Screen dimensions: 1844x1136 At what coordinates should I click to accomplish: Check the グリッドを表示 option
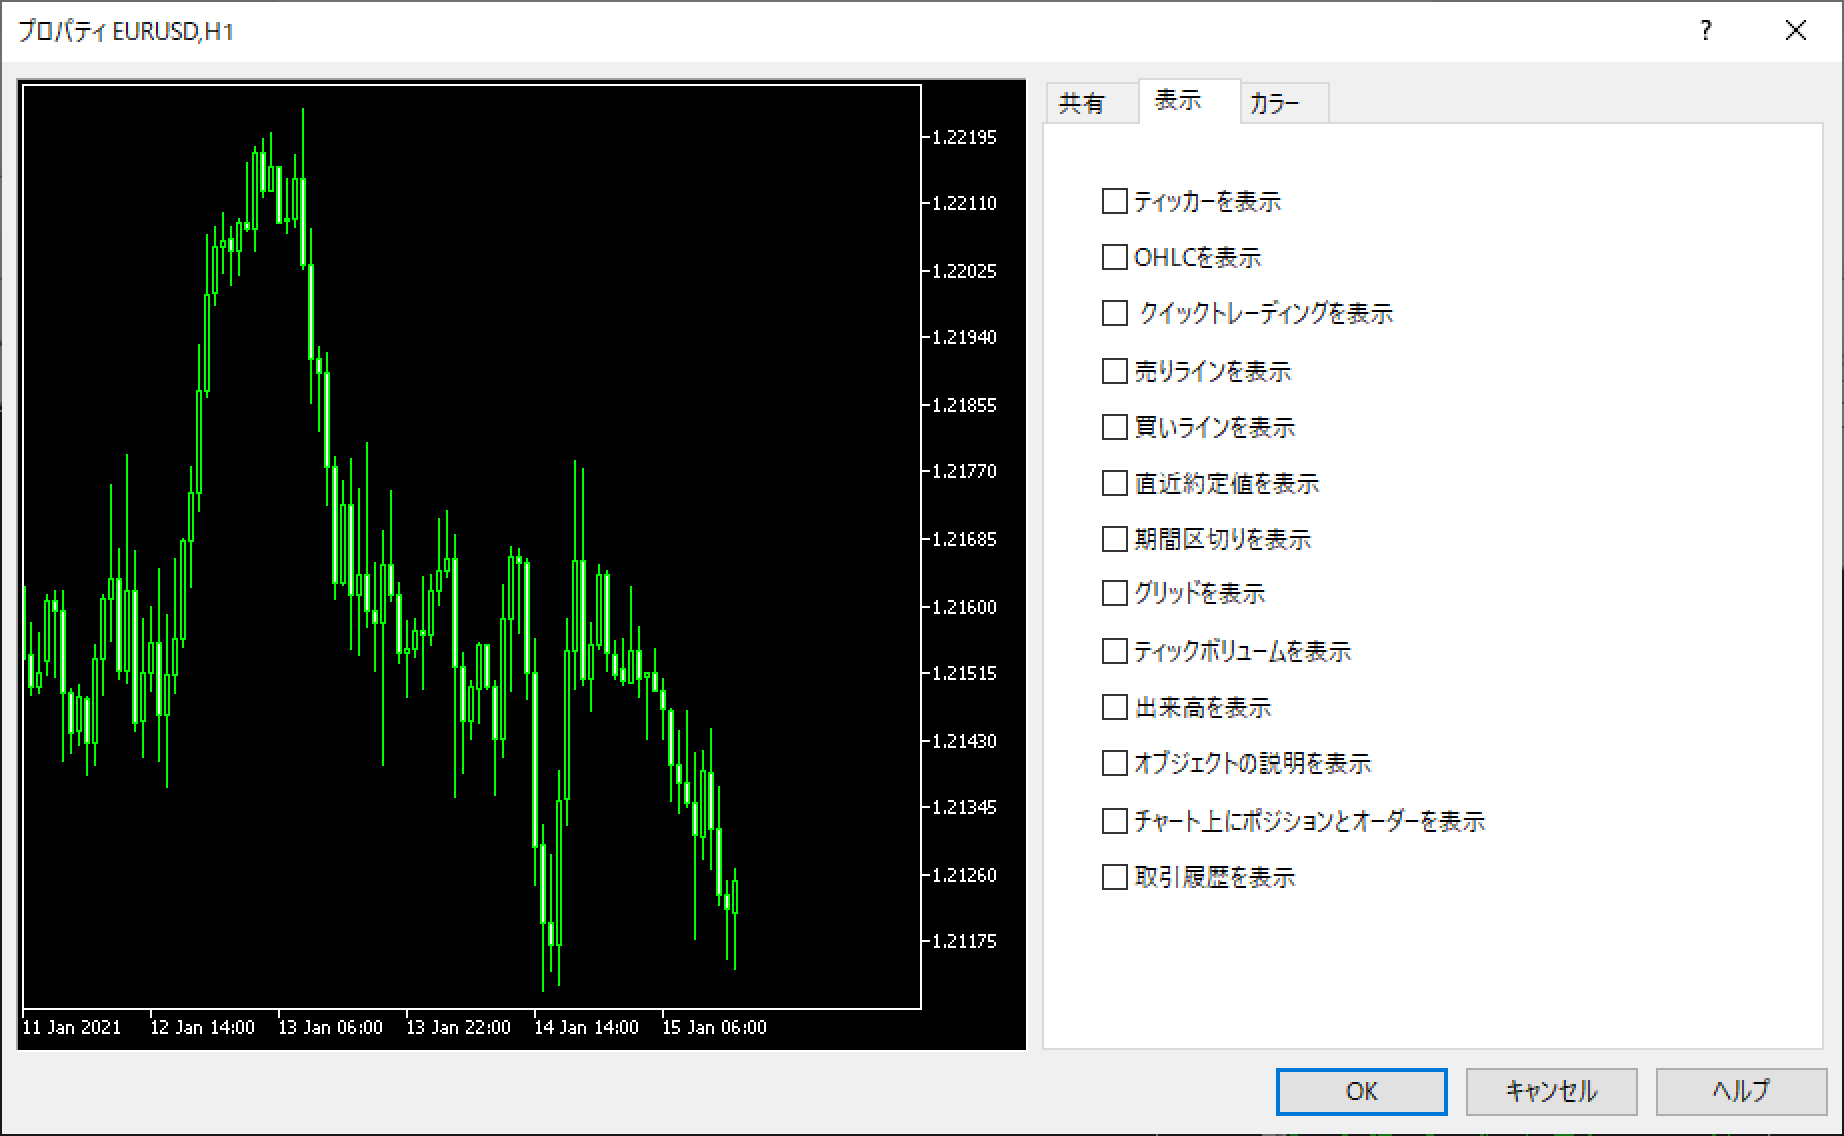(x=1114, y=594)
